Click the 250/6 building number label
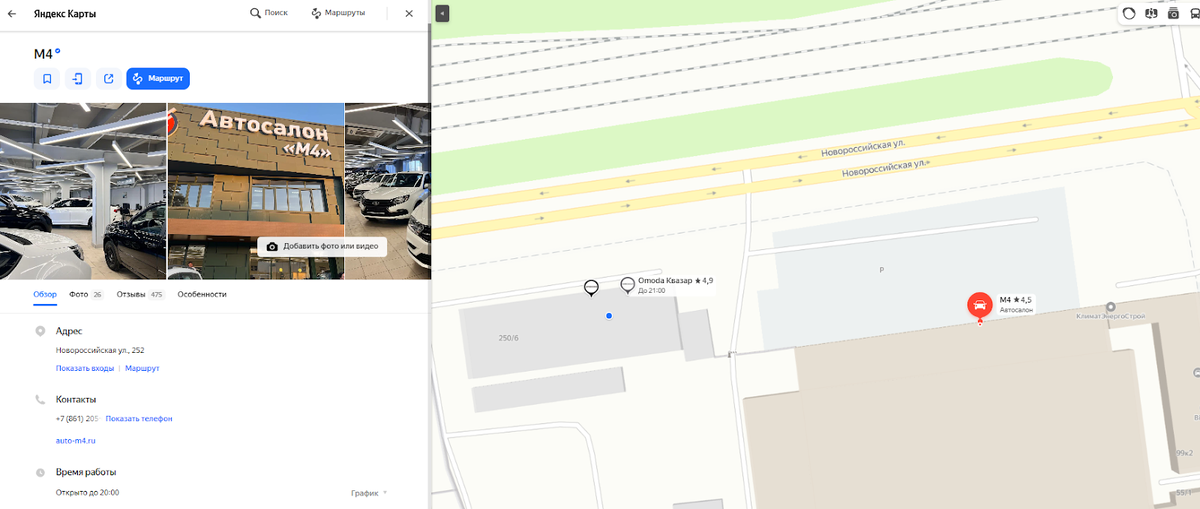Image resolution: width=1200 pixels, height=509 pixels. click(509, 338)
